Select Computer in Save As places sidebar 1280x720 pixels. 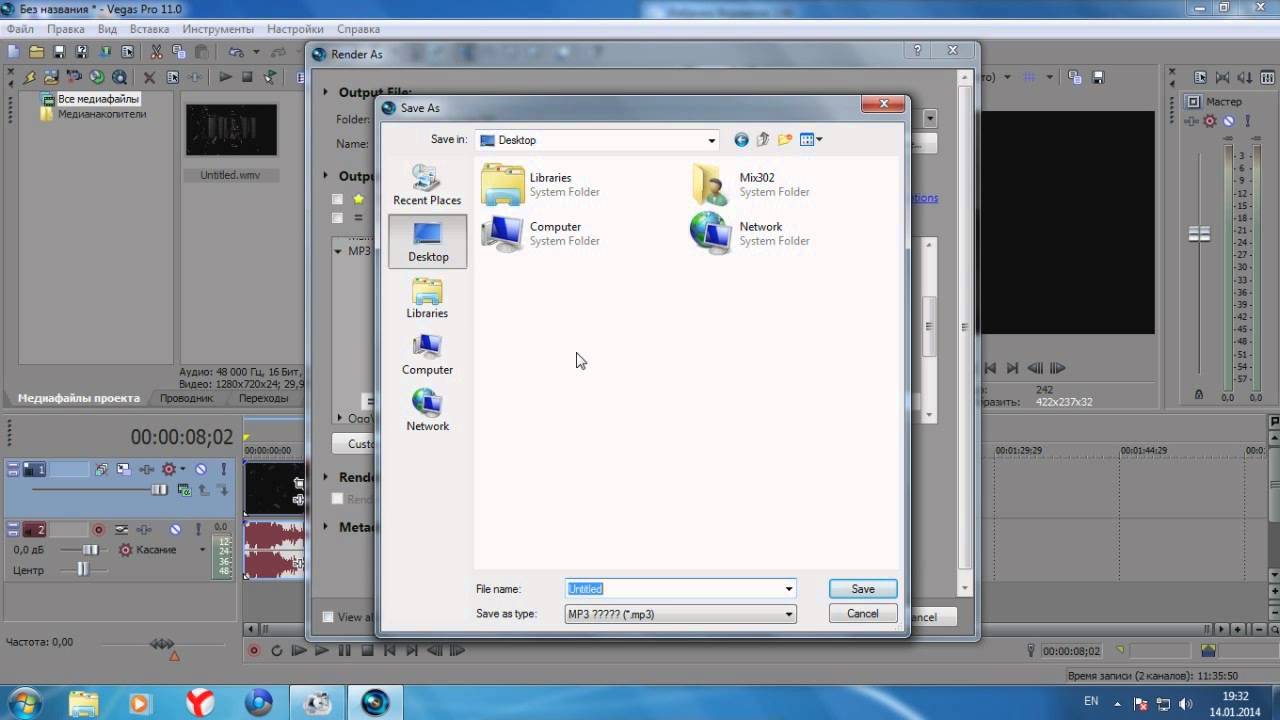(x=427, y=355)
